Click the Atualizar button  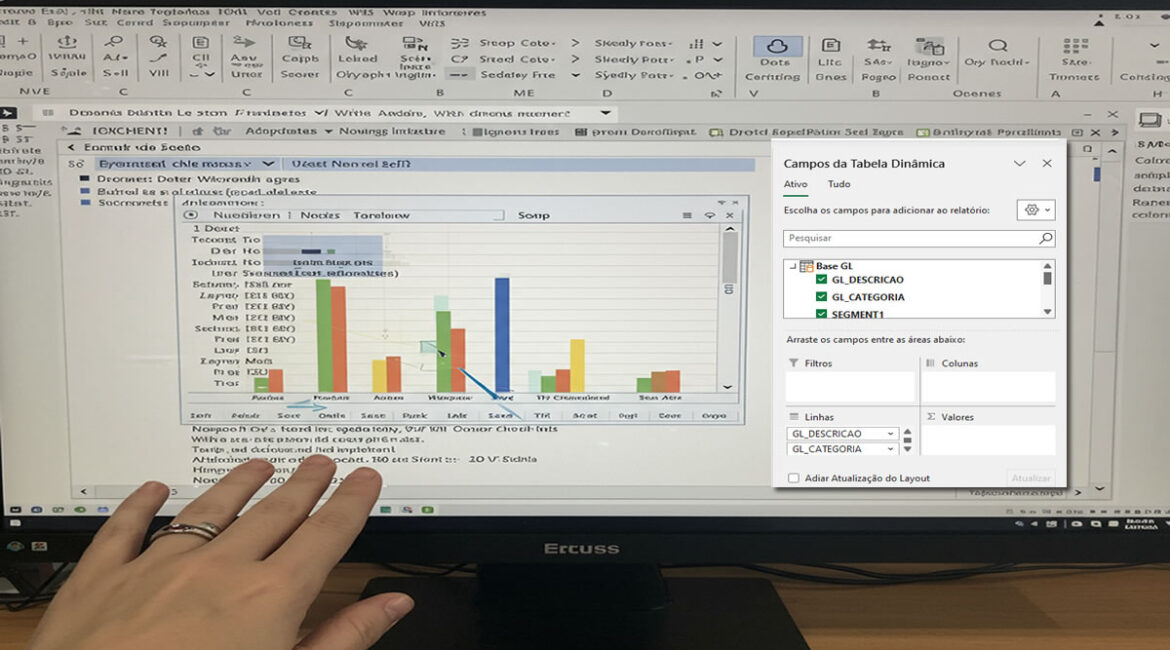pos(1030,479)
